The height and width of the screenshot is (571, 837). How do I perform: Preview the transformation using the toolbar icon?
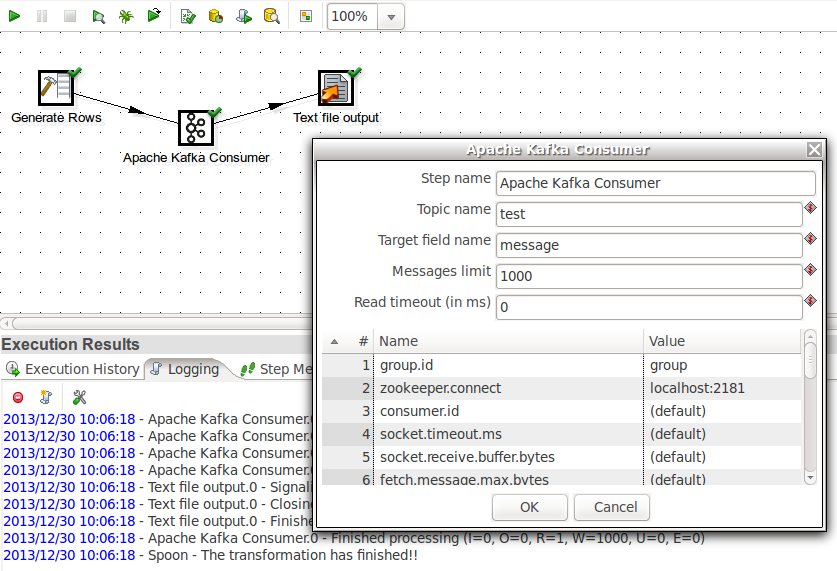coord(98,16)
